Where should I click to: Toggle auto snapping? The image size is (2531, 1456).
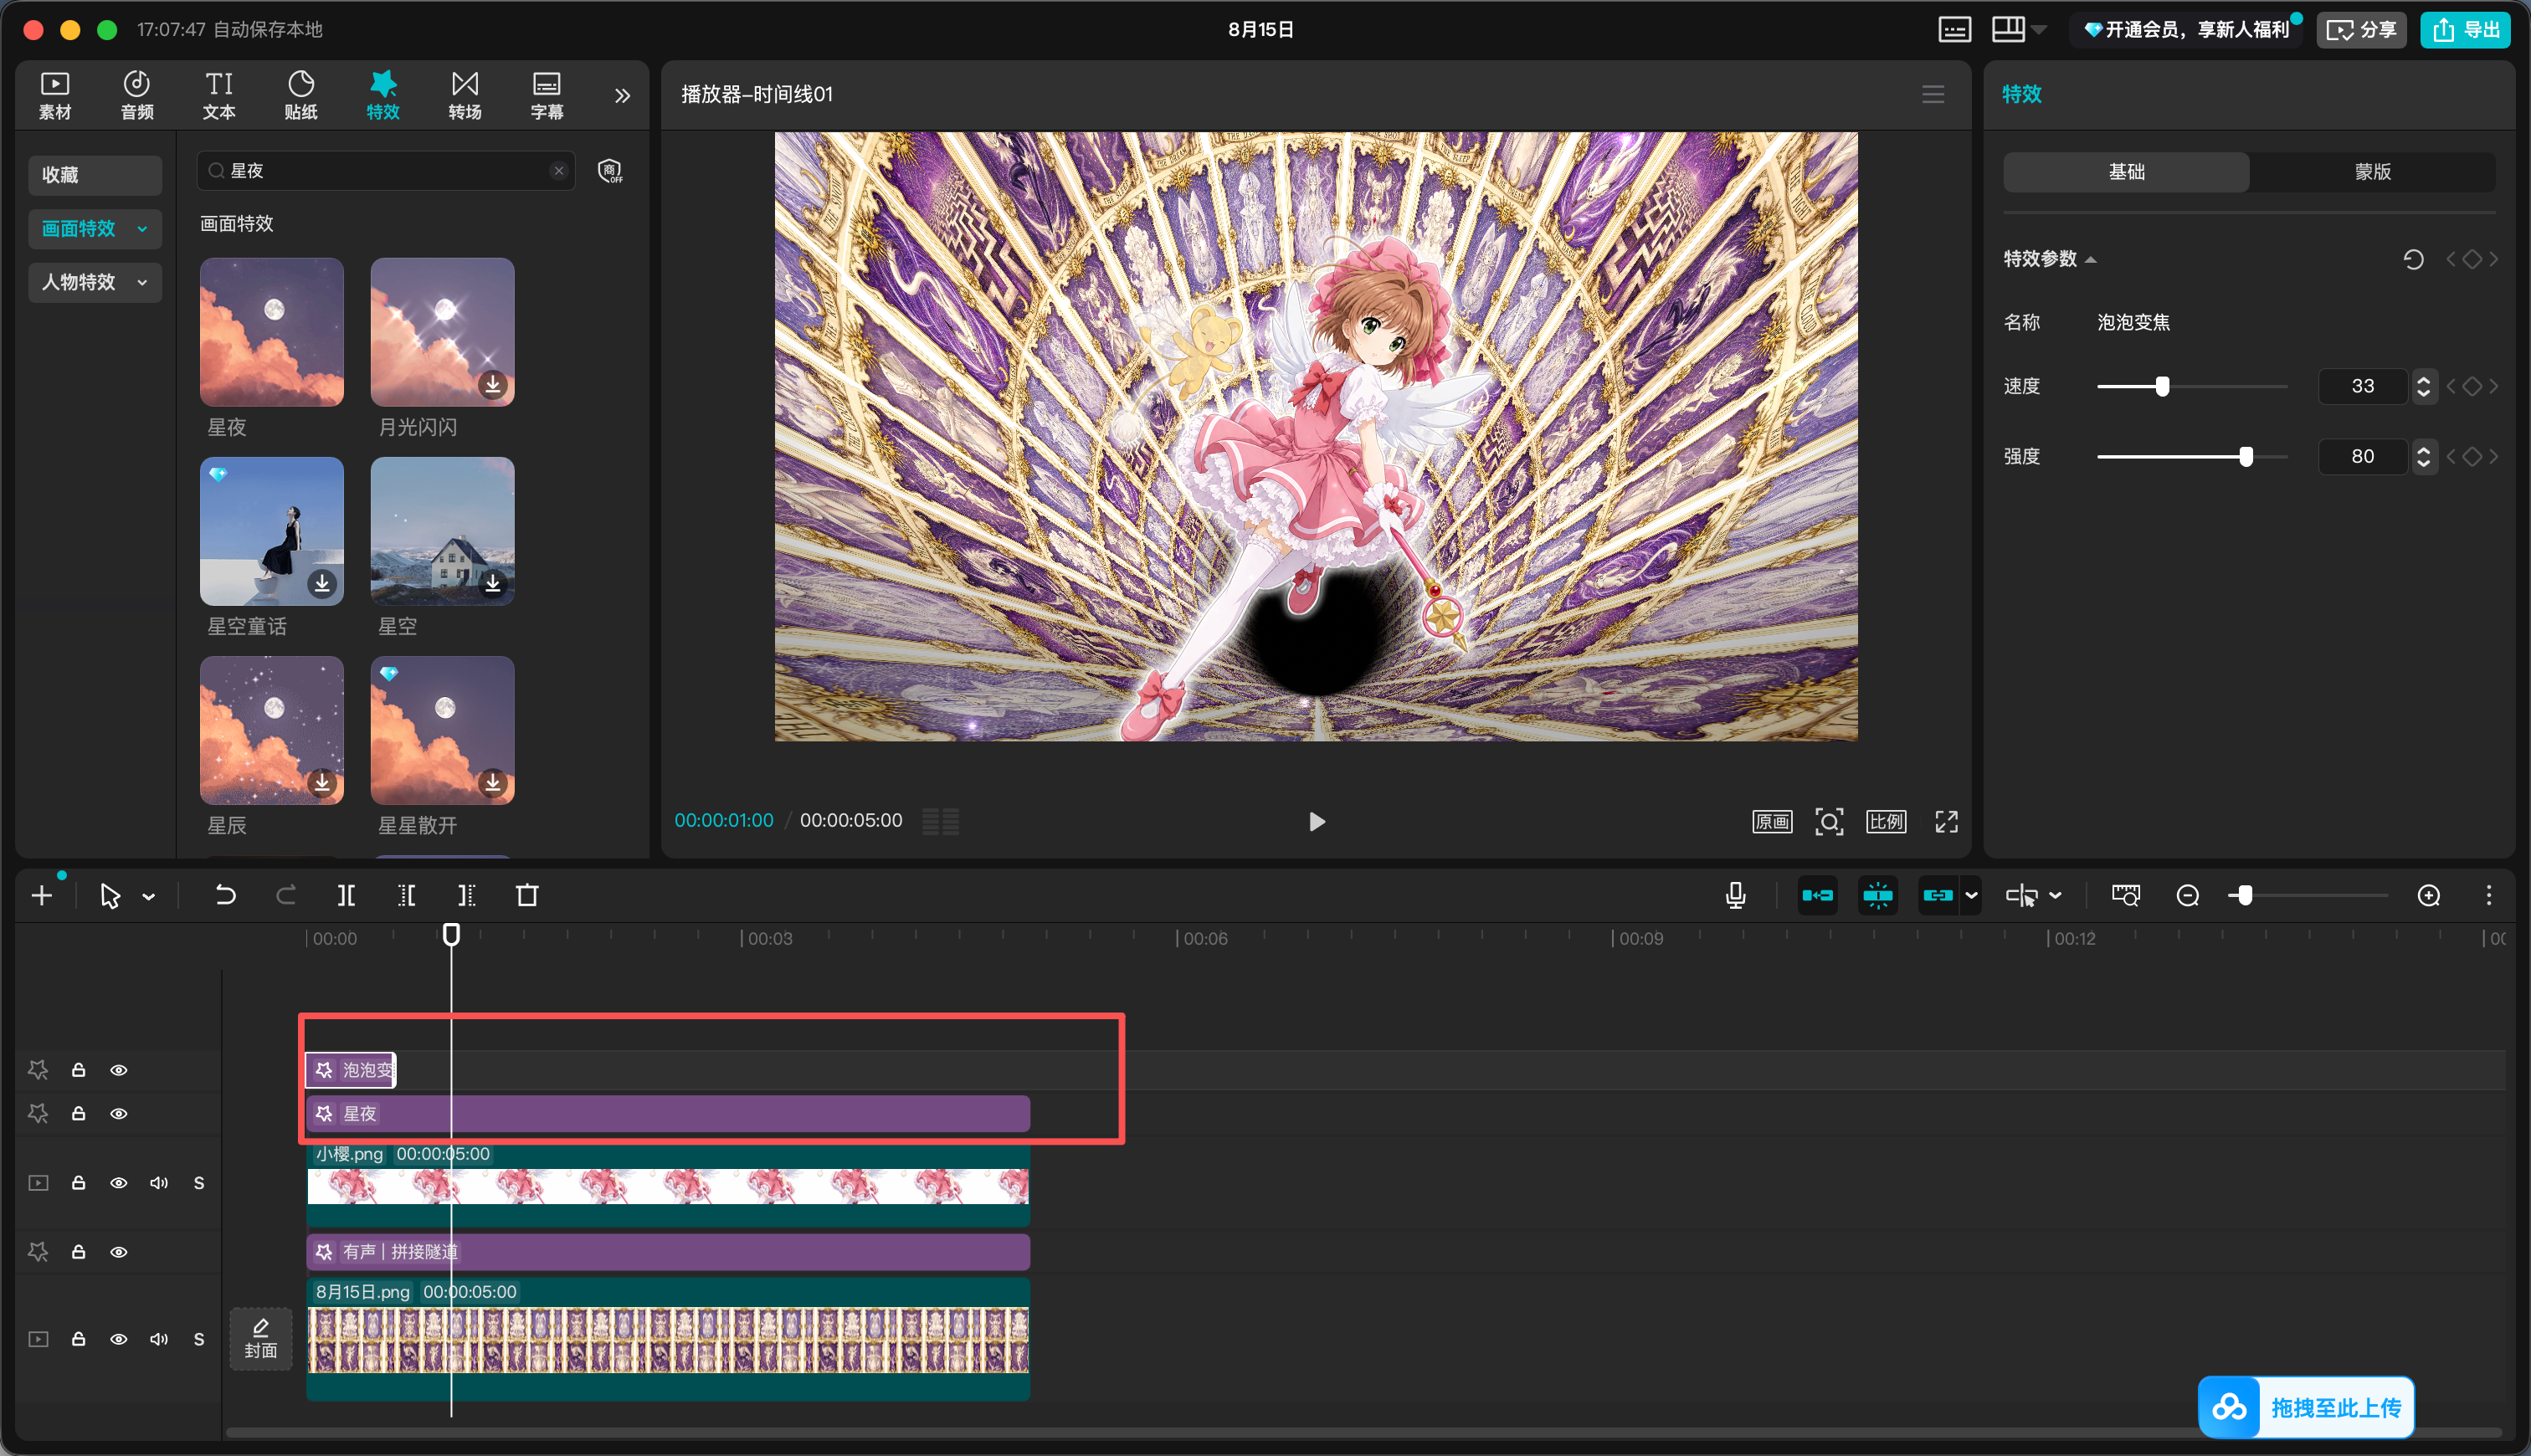coord(1877,896)
